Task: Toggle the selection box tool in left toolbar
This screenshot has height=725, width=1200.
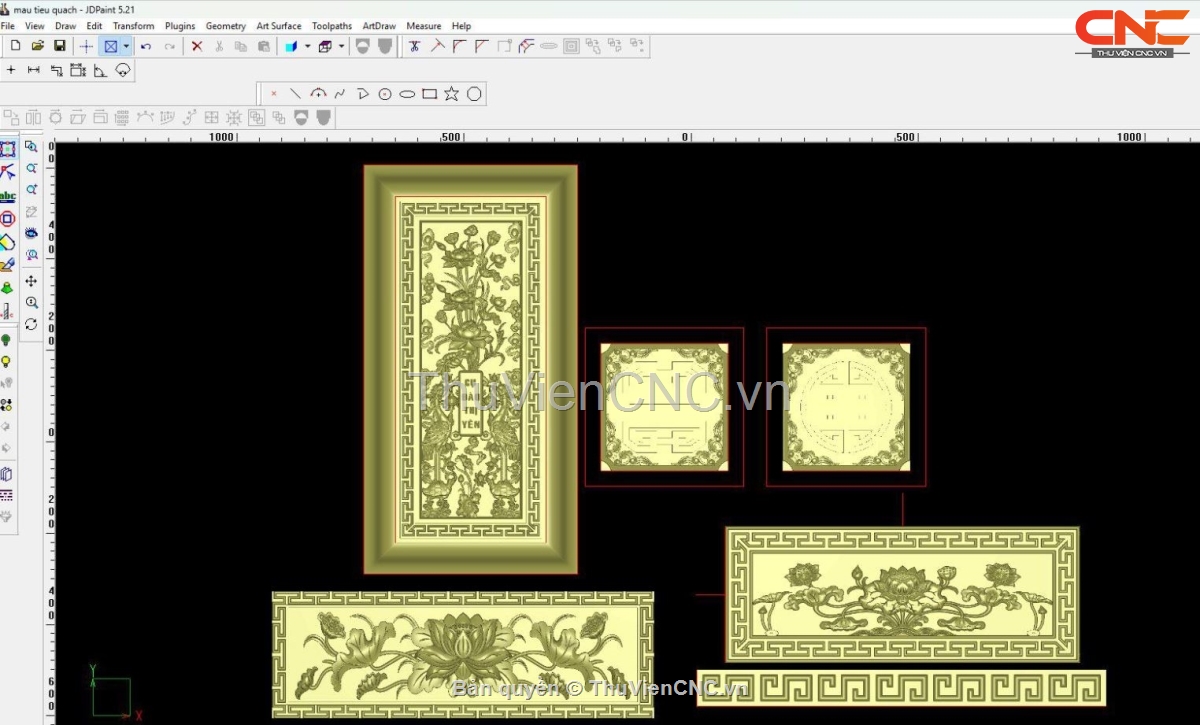Action: coord(8,149)
